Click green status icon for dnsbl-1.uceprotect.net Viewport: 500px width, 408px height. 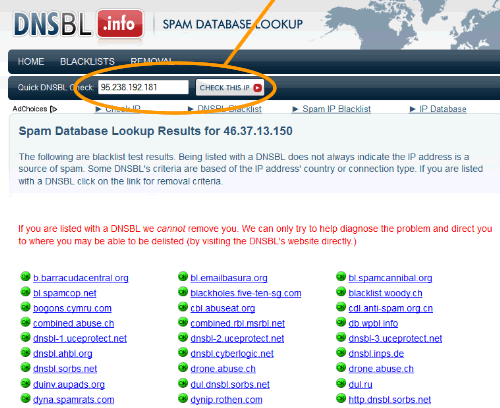coord(25,337)
